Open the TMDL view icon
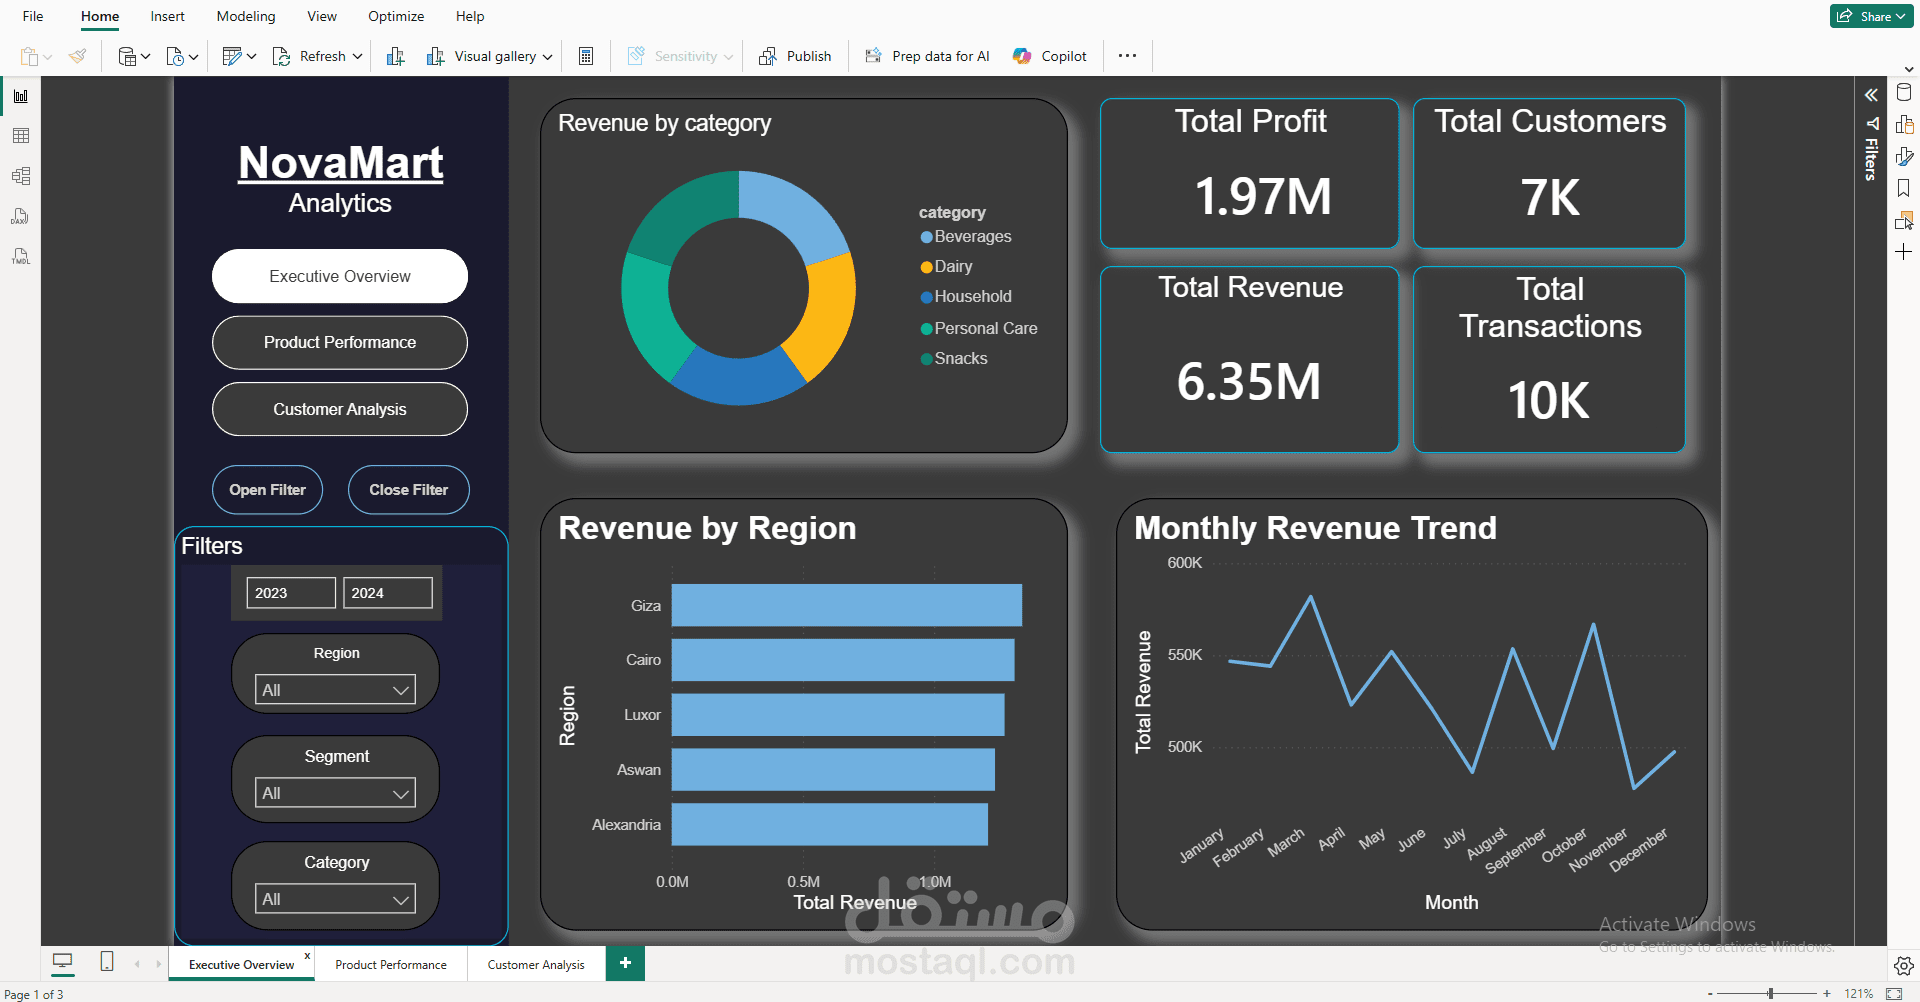Image resolution: width=1920 pixels, height=1002 pixels. click(x=21, y=256)
